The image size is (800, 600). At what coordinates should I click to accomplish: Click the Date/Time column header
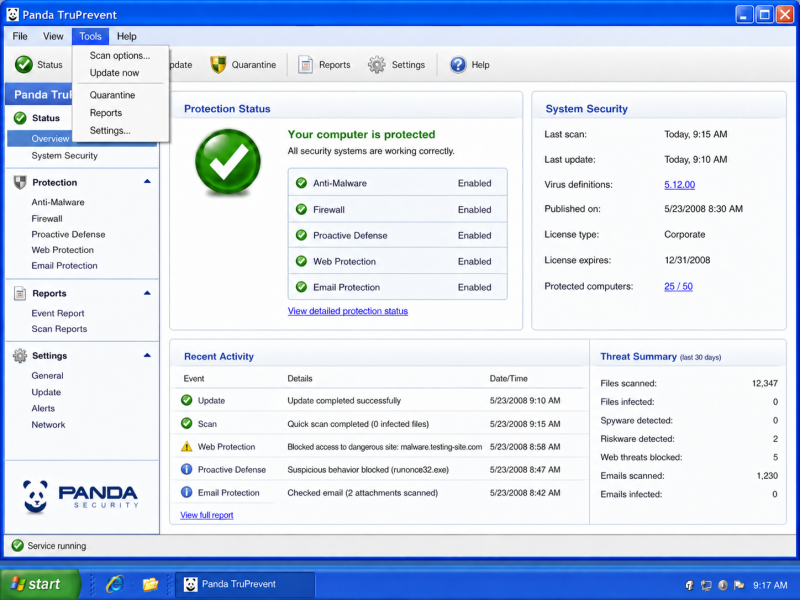pyautogui.click(x=508, y=379)
